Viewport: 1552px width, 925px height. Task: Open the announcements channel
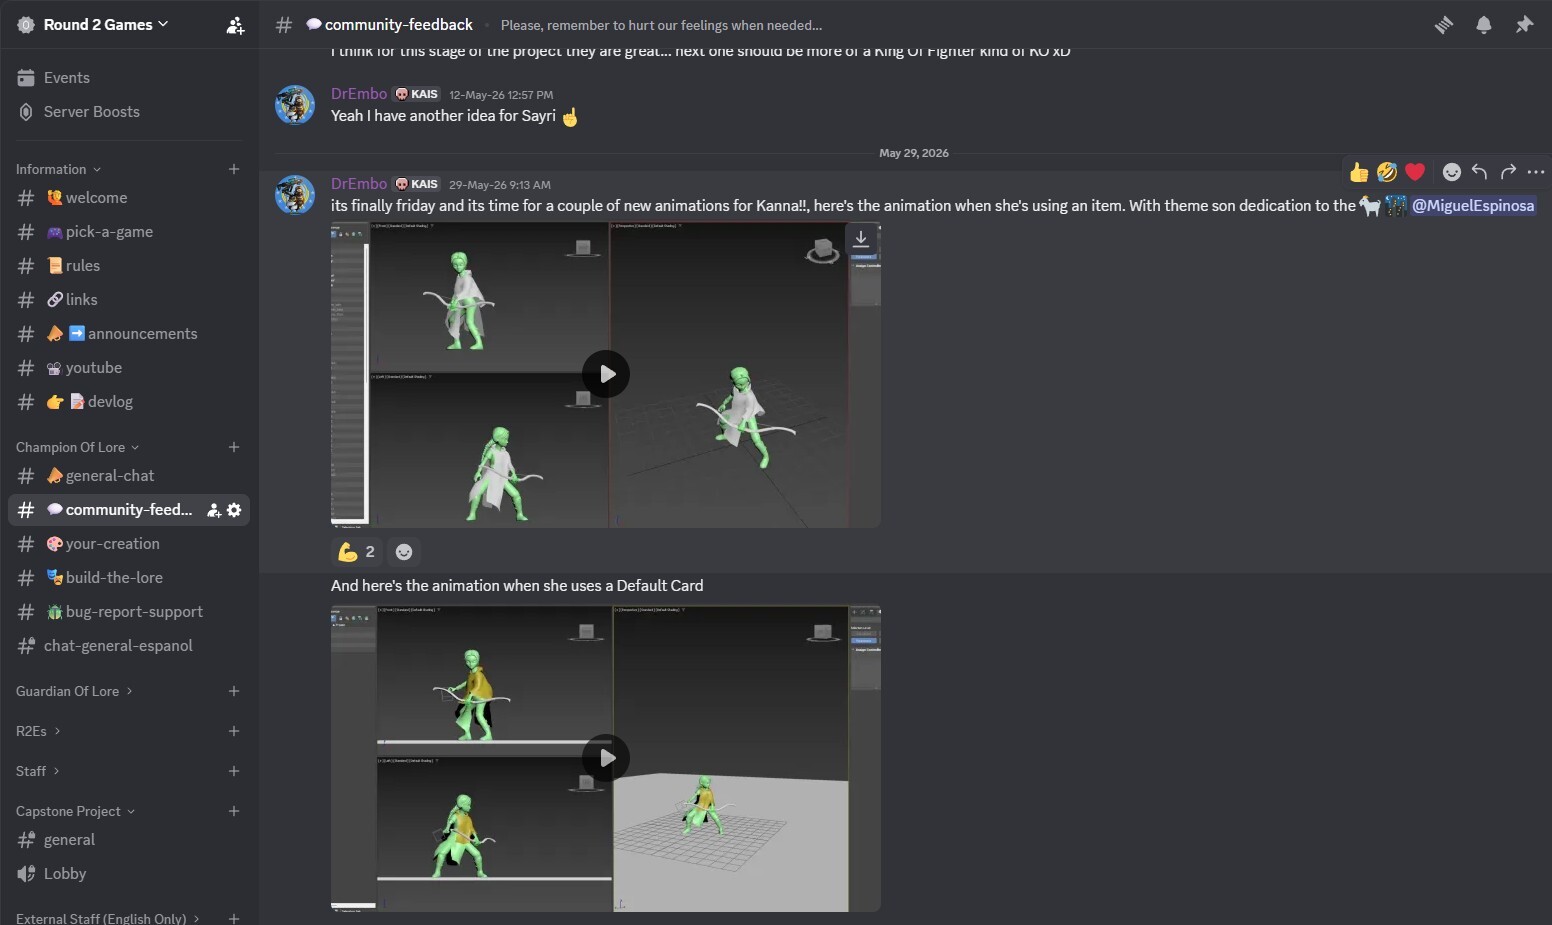pos(128,334)
